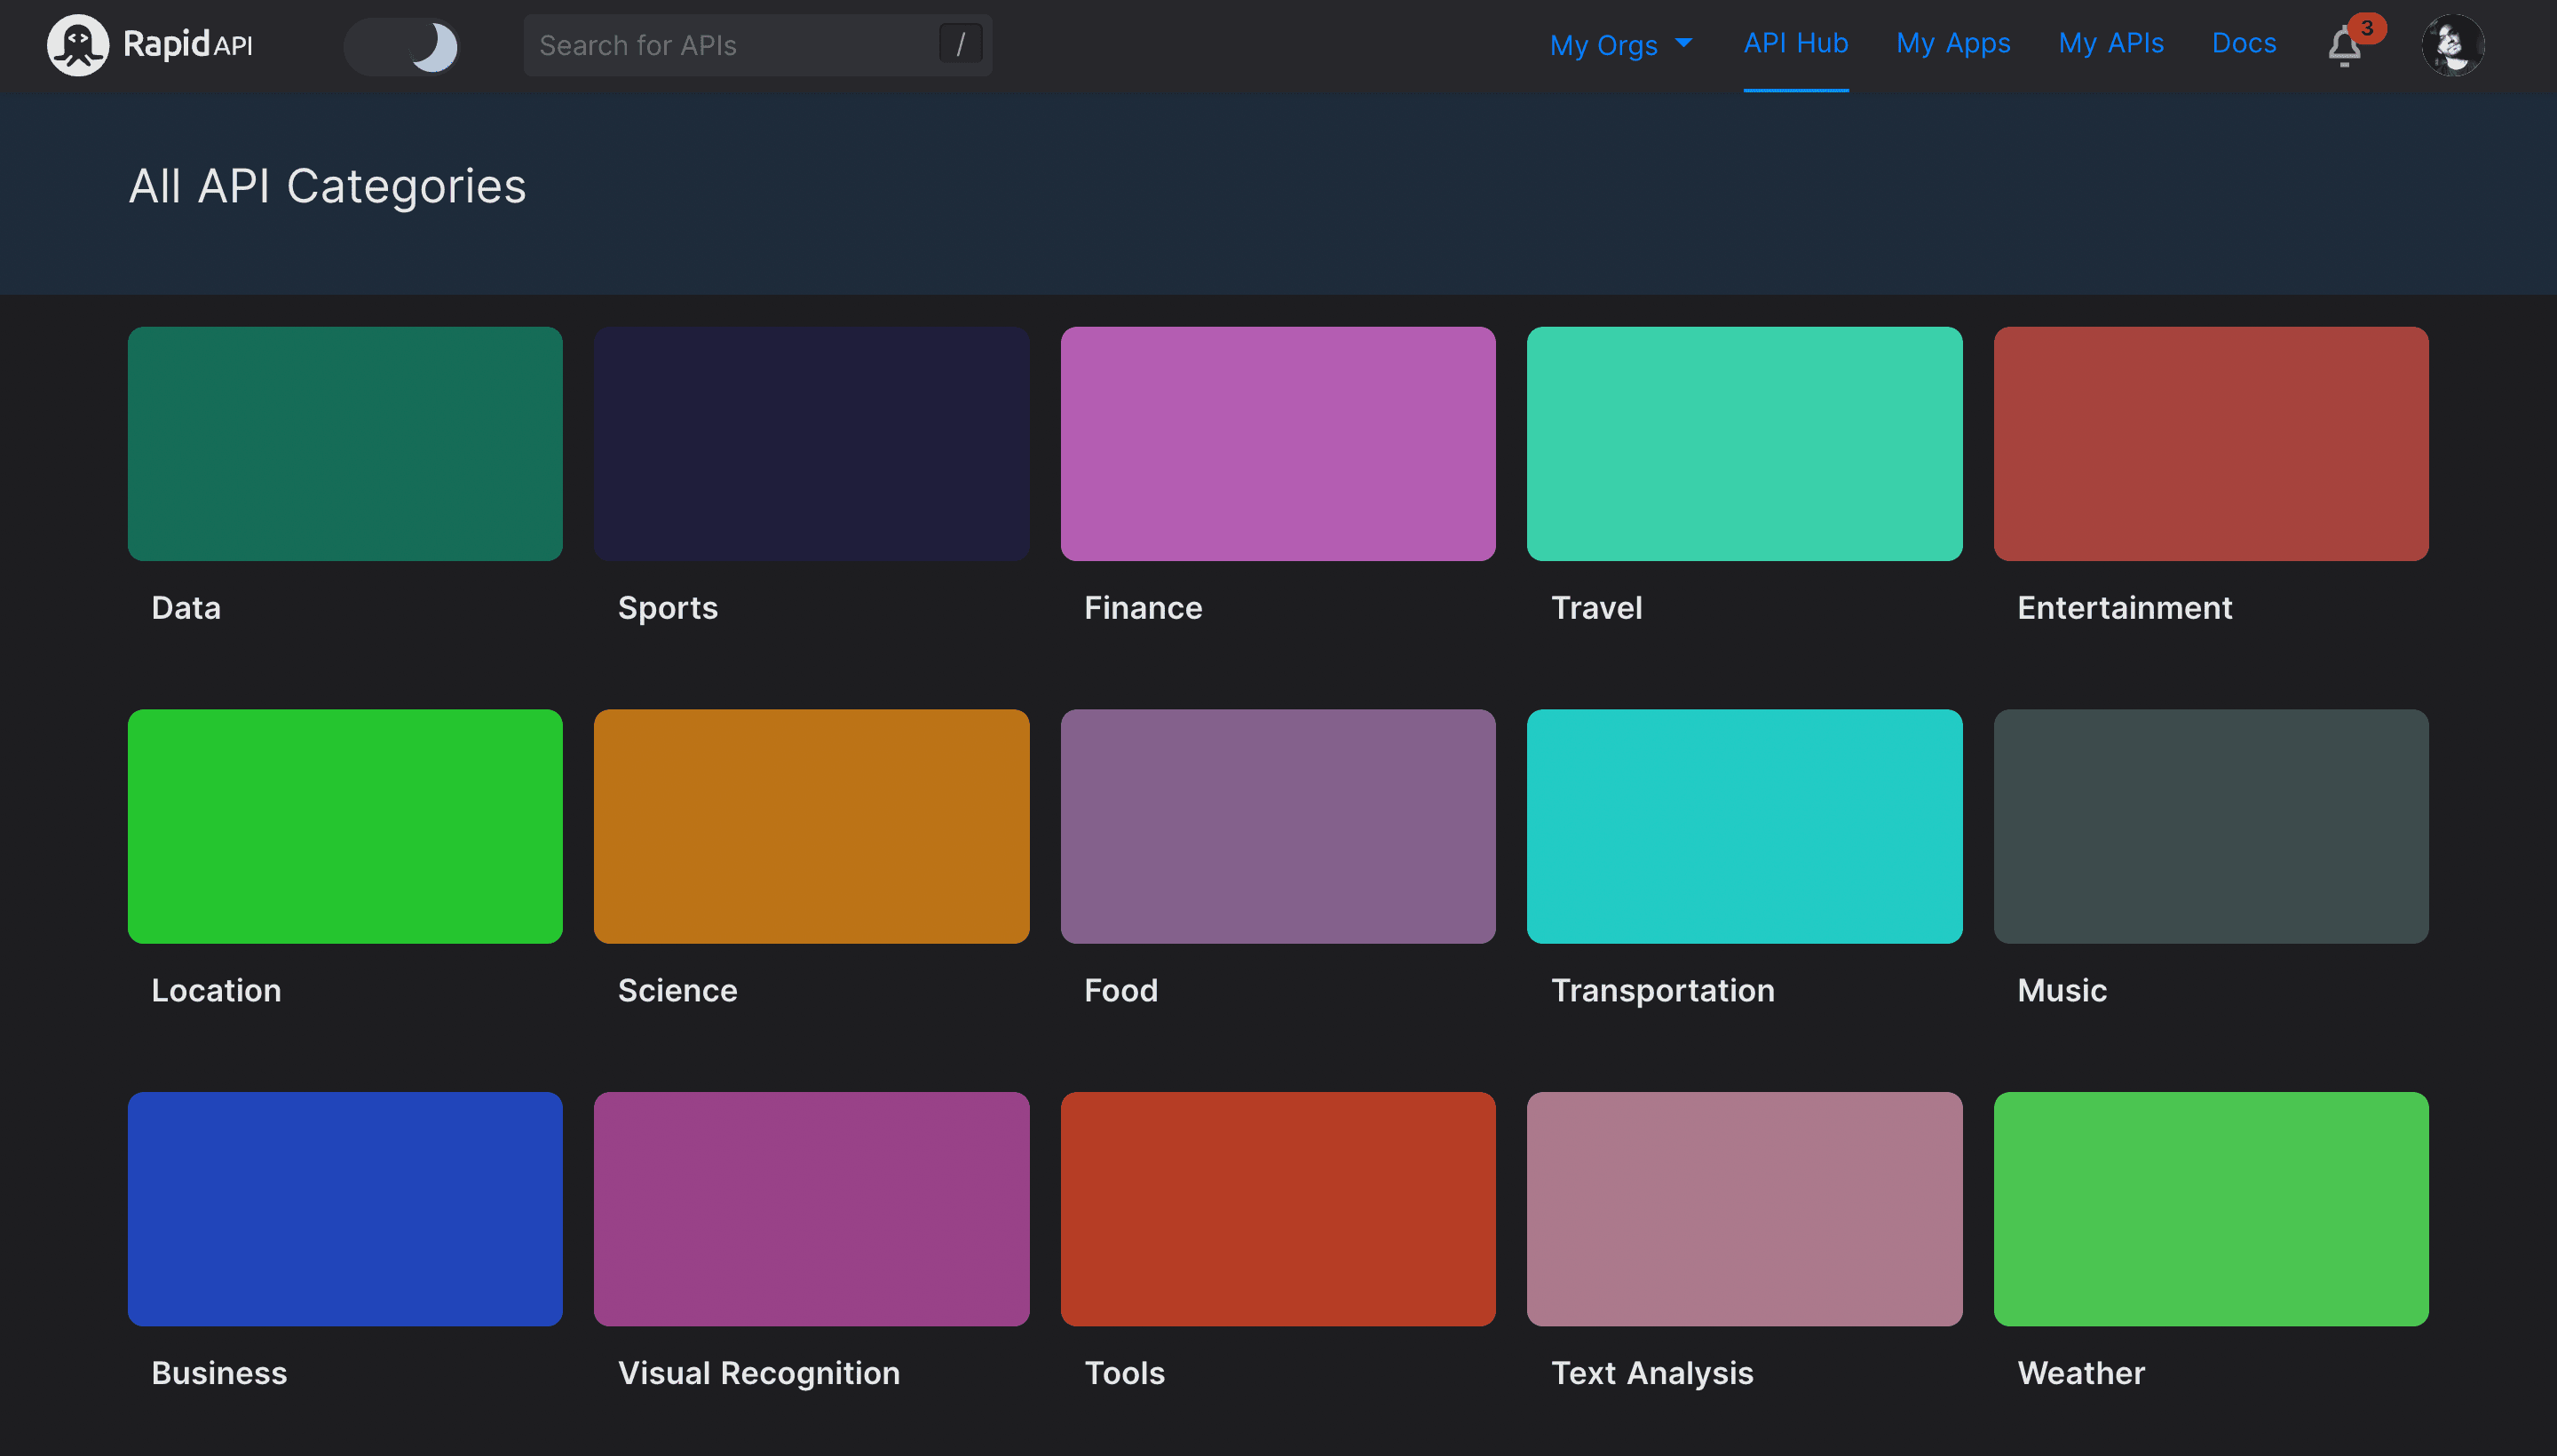
Task: Select the Text Analysis category tile
Action: (x=1744, y=1209)
